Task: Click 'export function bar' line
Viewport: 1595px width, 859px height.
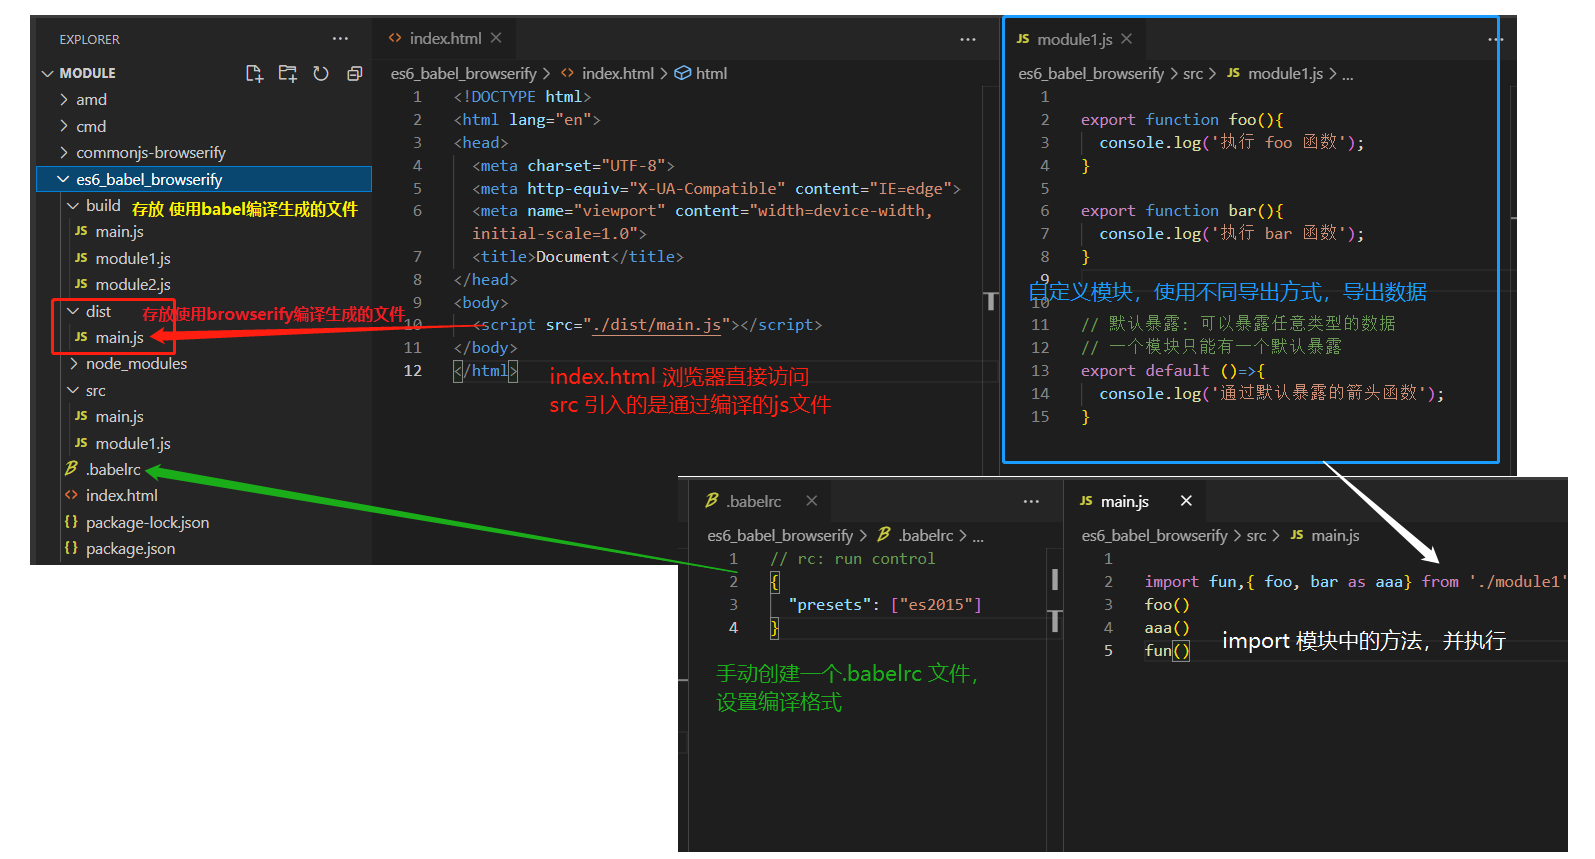Action: coord(1182,210)
